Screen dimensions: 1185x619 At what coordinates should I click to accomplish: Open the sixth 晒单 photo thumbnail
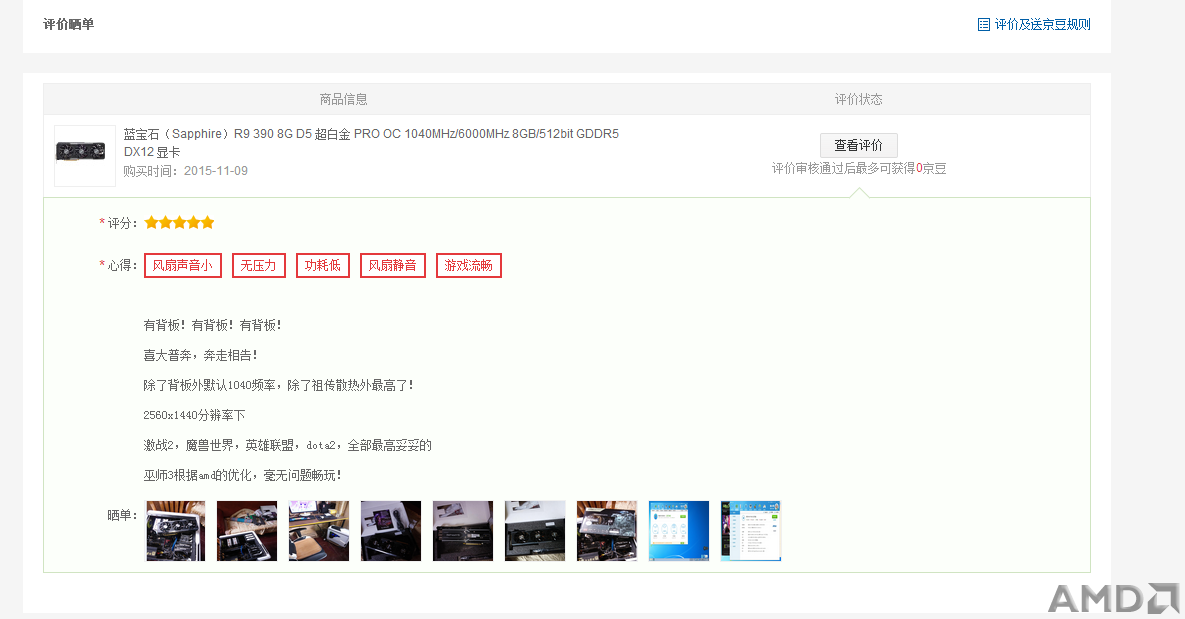click(535, 531)
